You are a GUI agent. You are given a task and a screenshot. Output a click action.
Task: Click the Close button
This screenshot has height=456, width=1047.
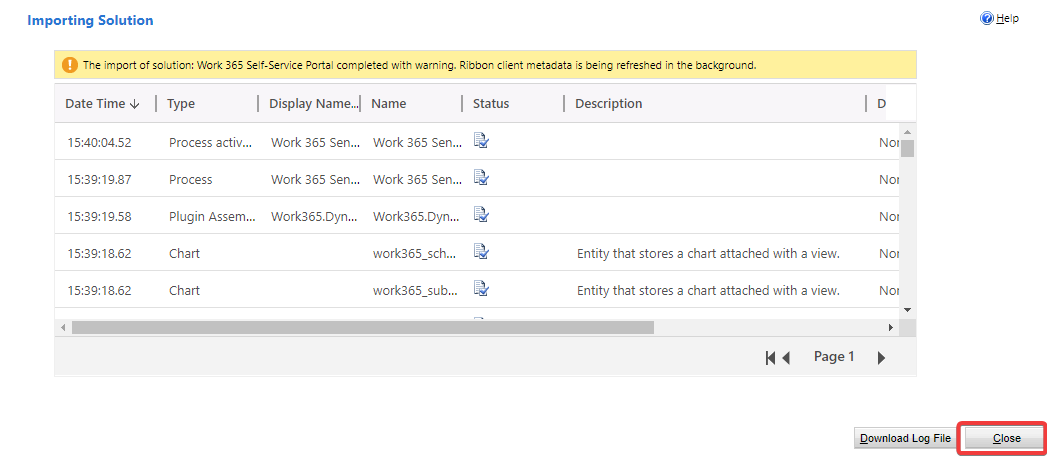1006,439
